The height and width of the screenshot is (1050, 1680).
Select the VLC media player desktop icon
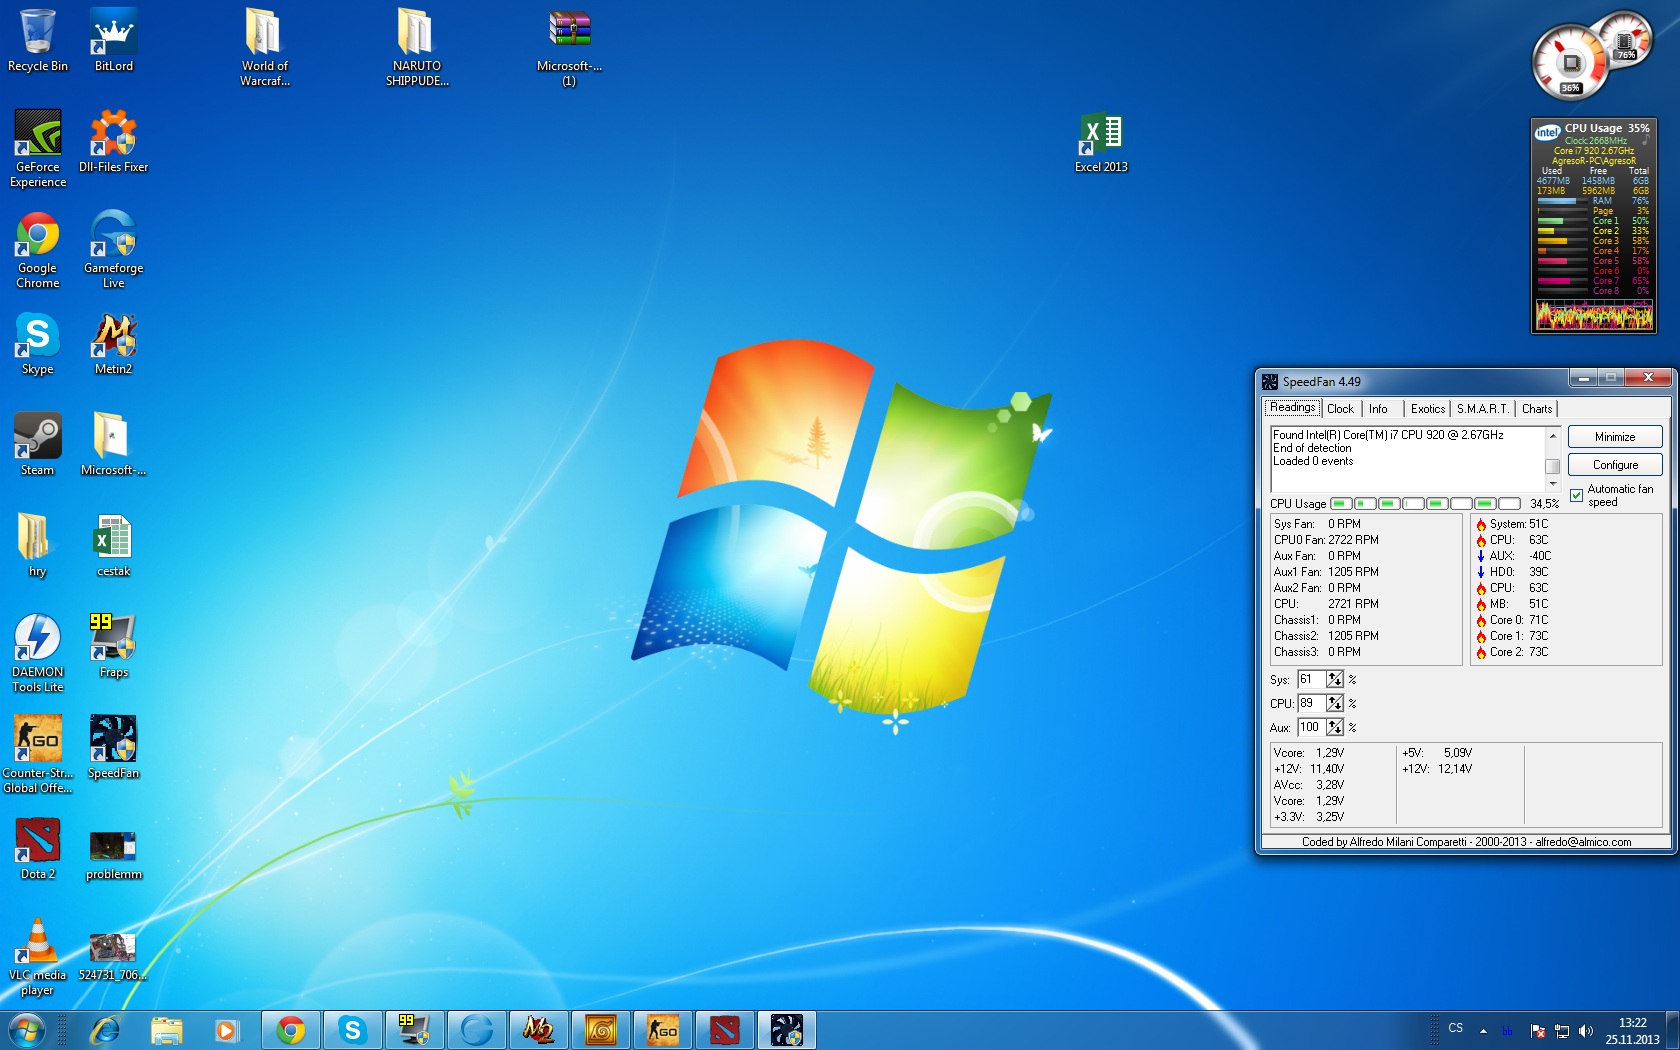(38, 956)
